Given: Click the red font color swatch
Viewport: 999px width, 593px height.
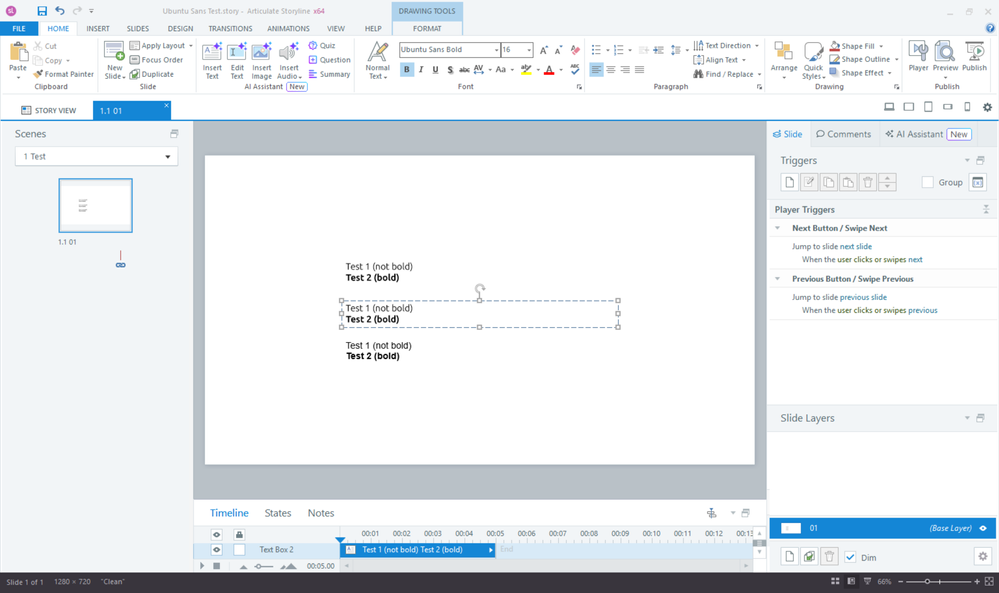Looking at the screenshot, I should point(549,69).
